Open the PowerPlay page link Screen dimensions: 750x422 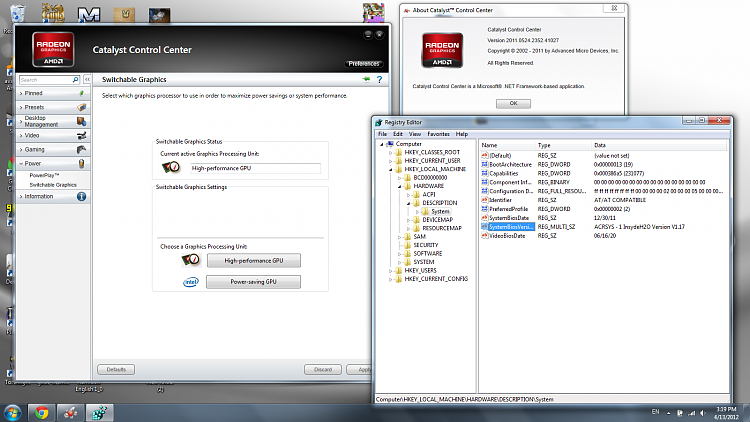(x=44, y=175)
